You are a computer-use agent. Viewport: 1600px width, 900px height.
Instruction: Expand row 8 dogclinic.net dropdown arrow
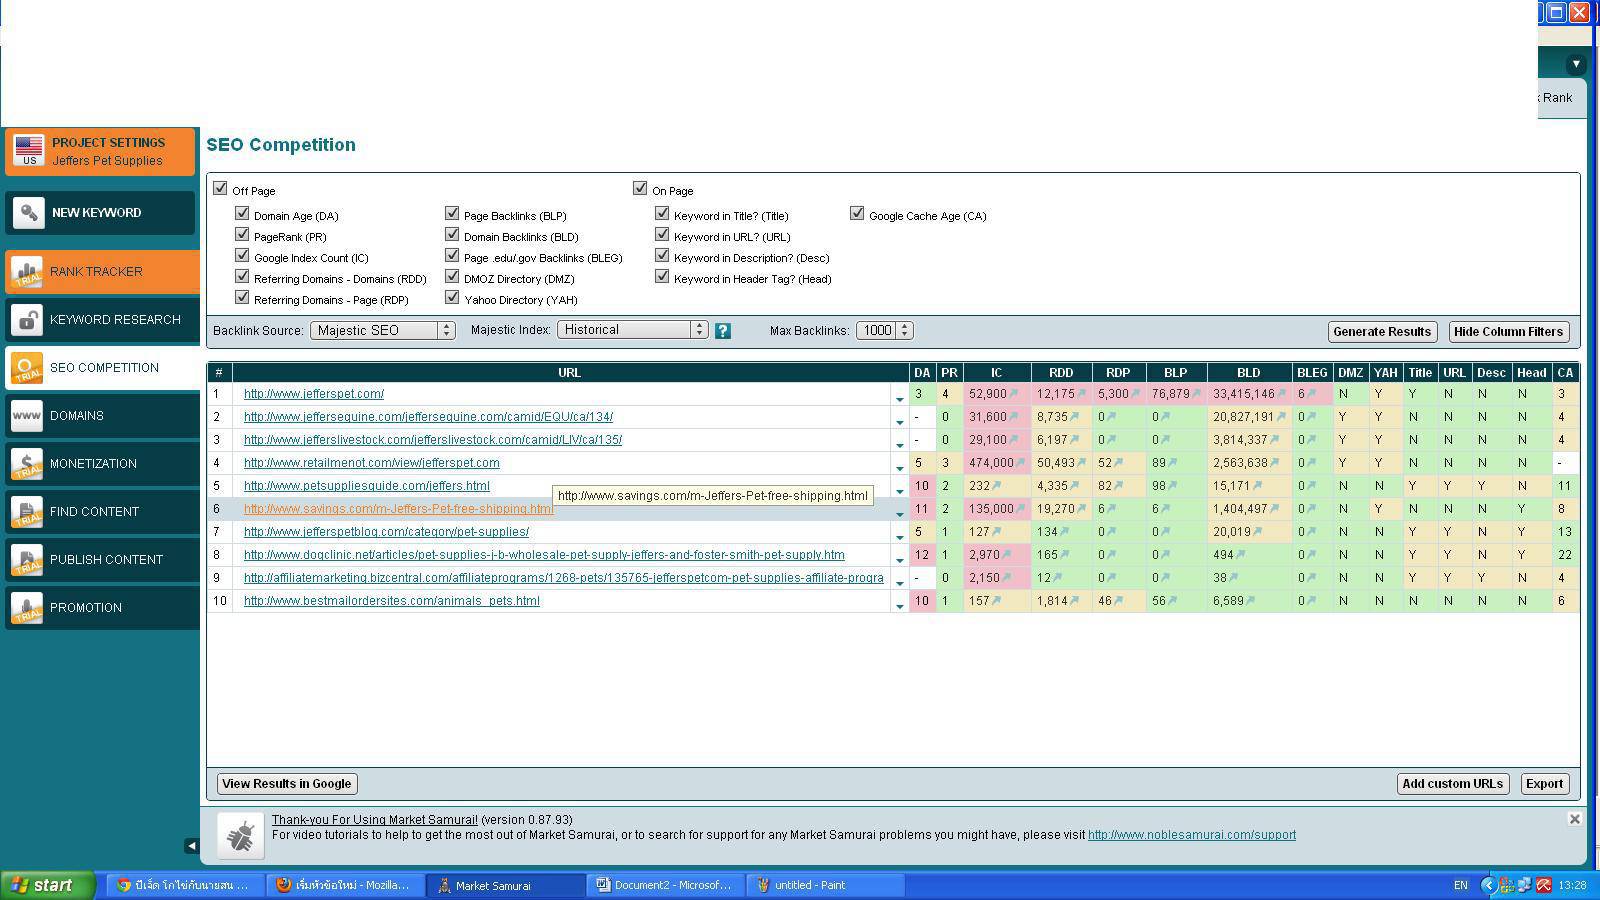[899, 560]
